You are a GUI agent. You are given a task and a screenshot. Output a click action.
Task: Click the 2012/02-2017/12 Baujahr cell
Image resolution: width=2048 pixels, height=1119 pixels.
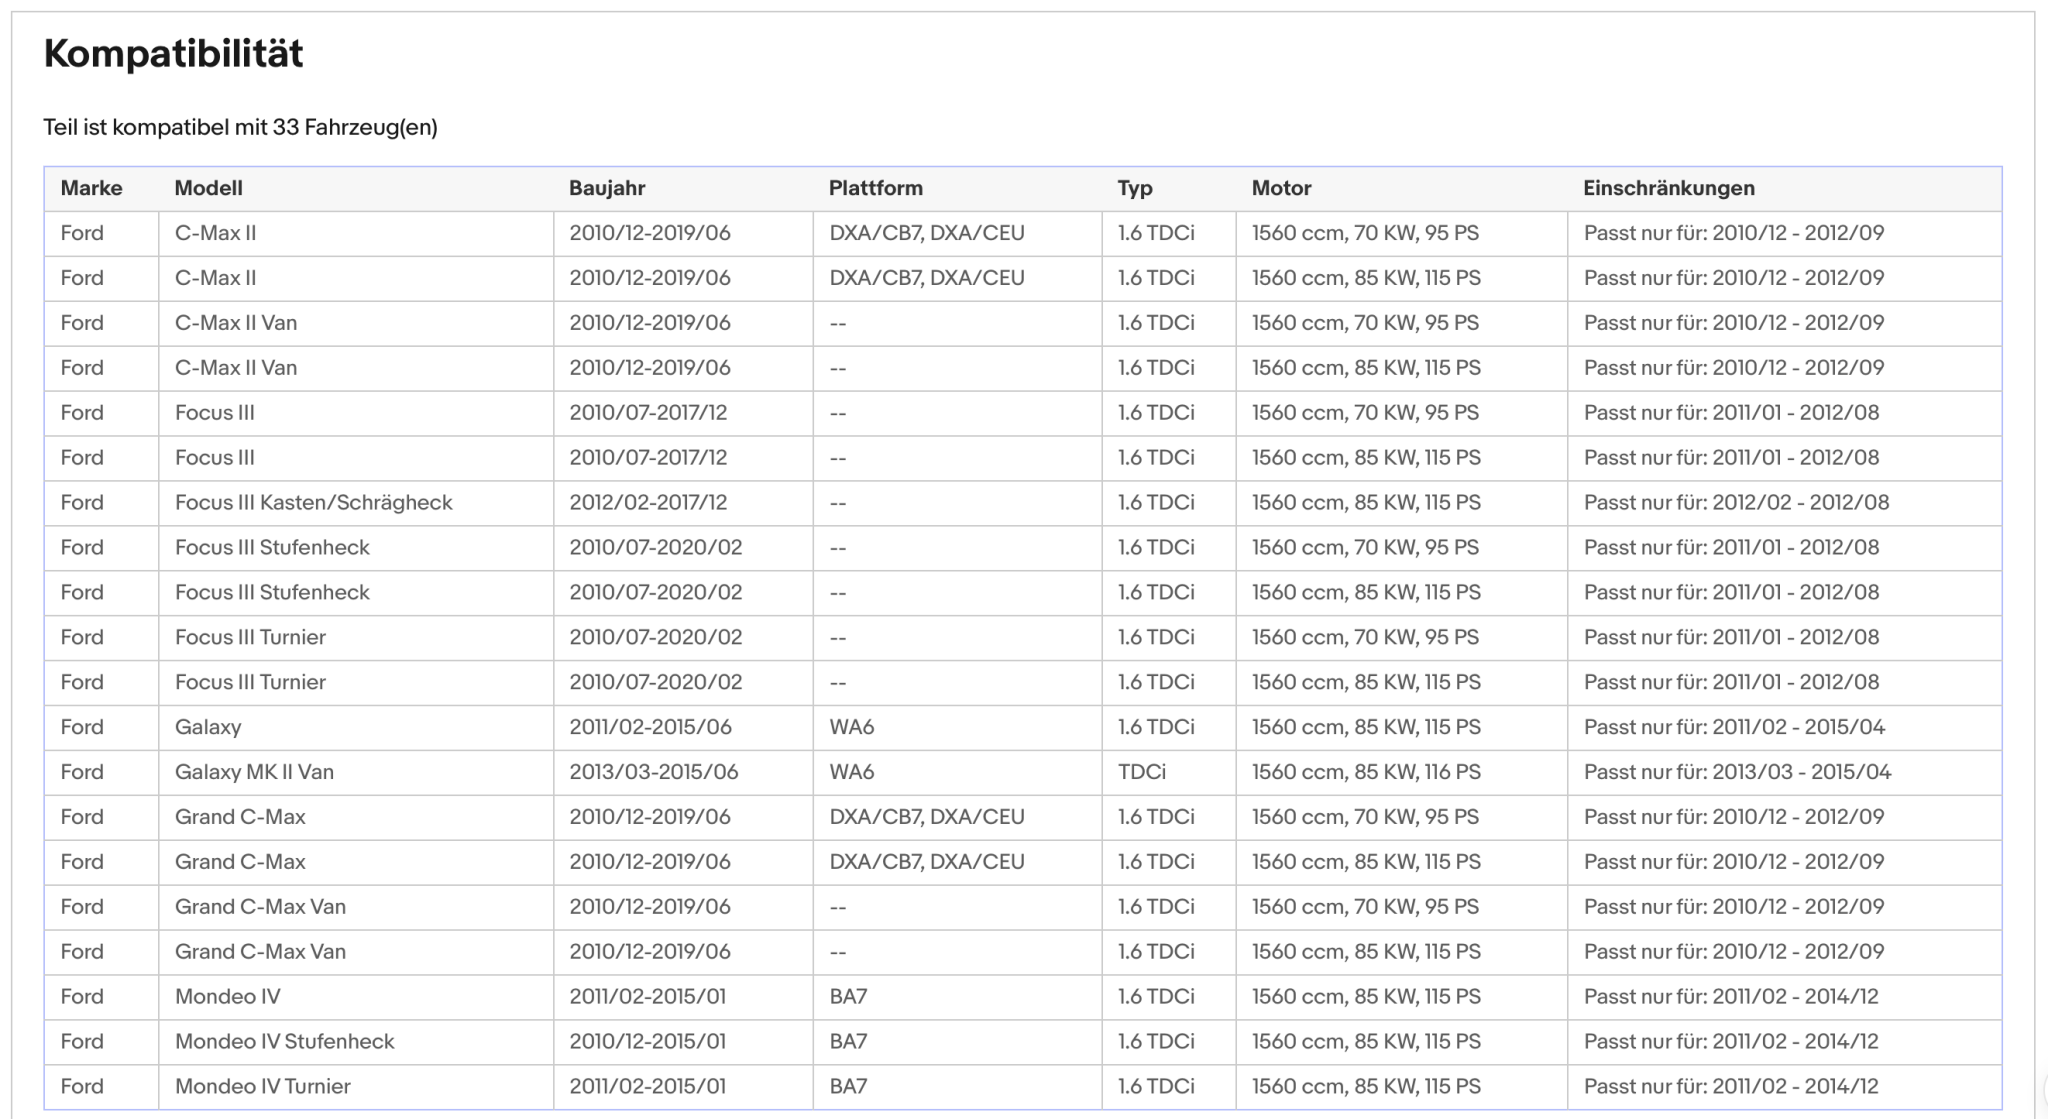click(683, 503)
